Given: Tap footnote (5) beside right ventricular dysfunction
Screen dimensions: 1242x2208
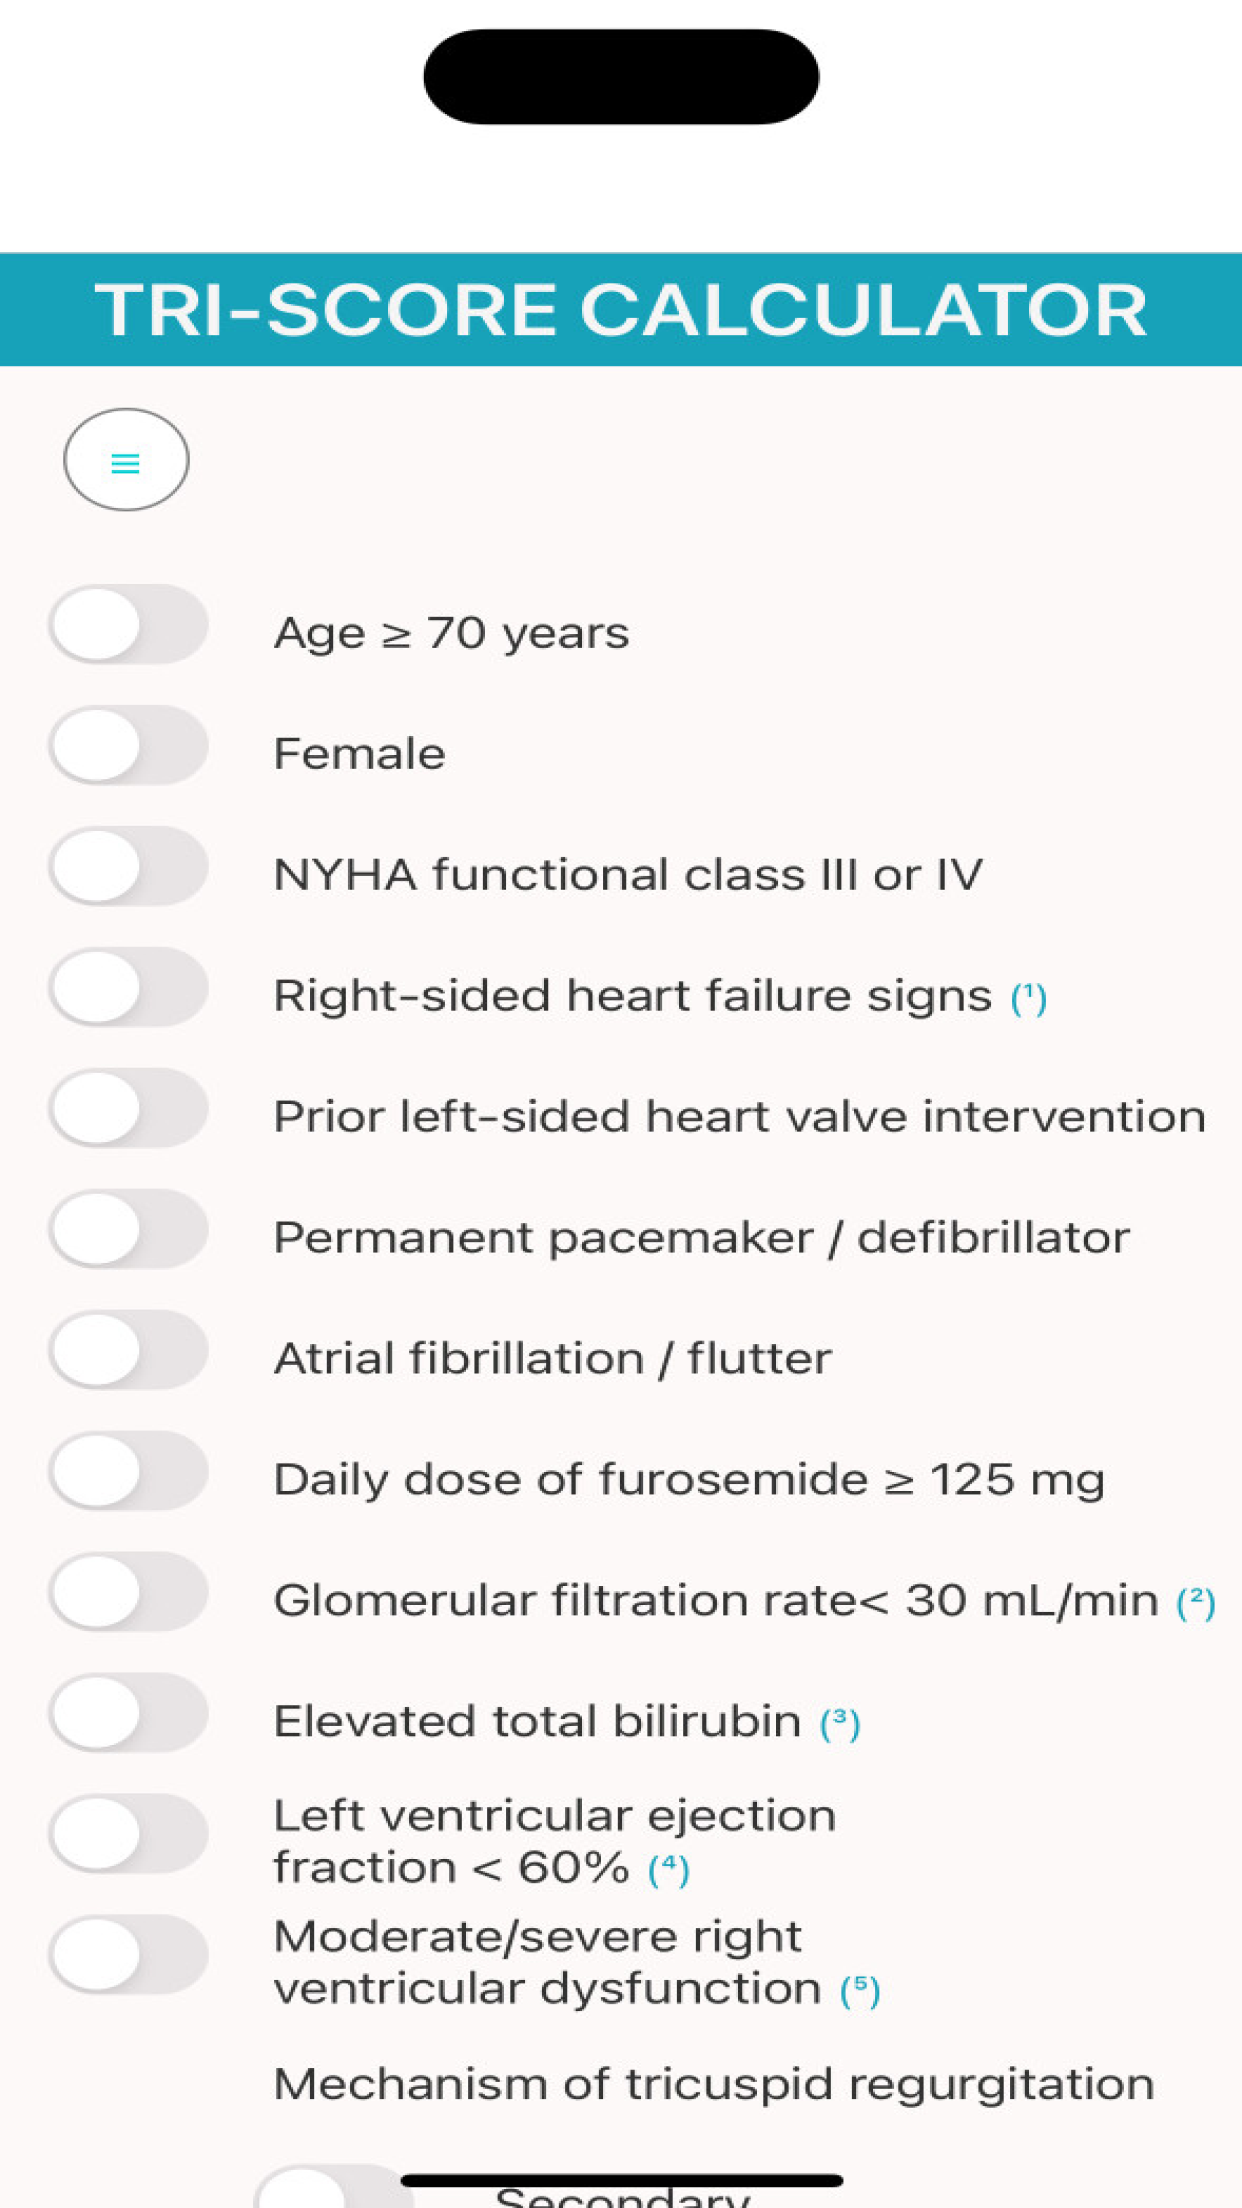Looking at the screenshot, I should pos(860,1990).
